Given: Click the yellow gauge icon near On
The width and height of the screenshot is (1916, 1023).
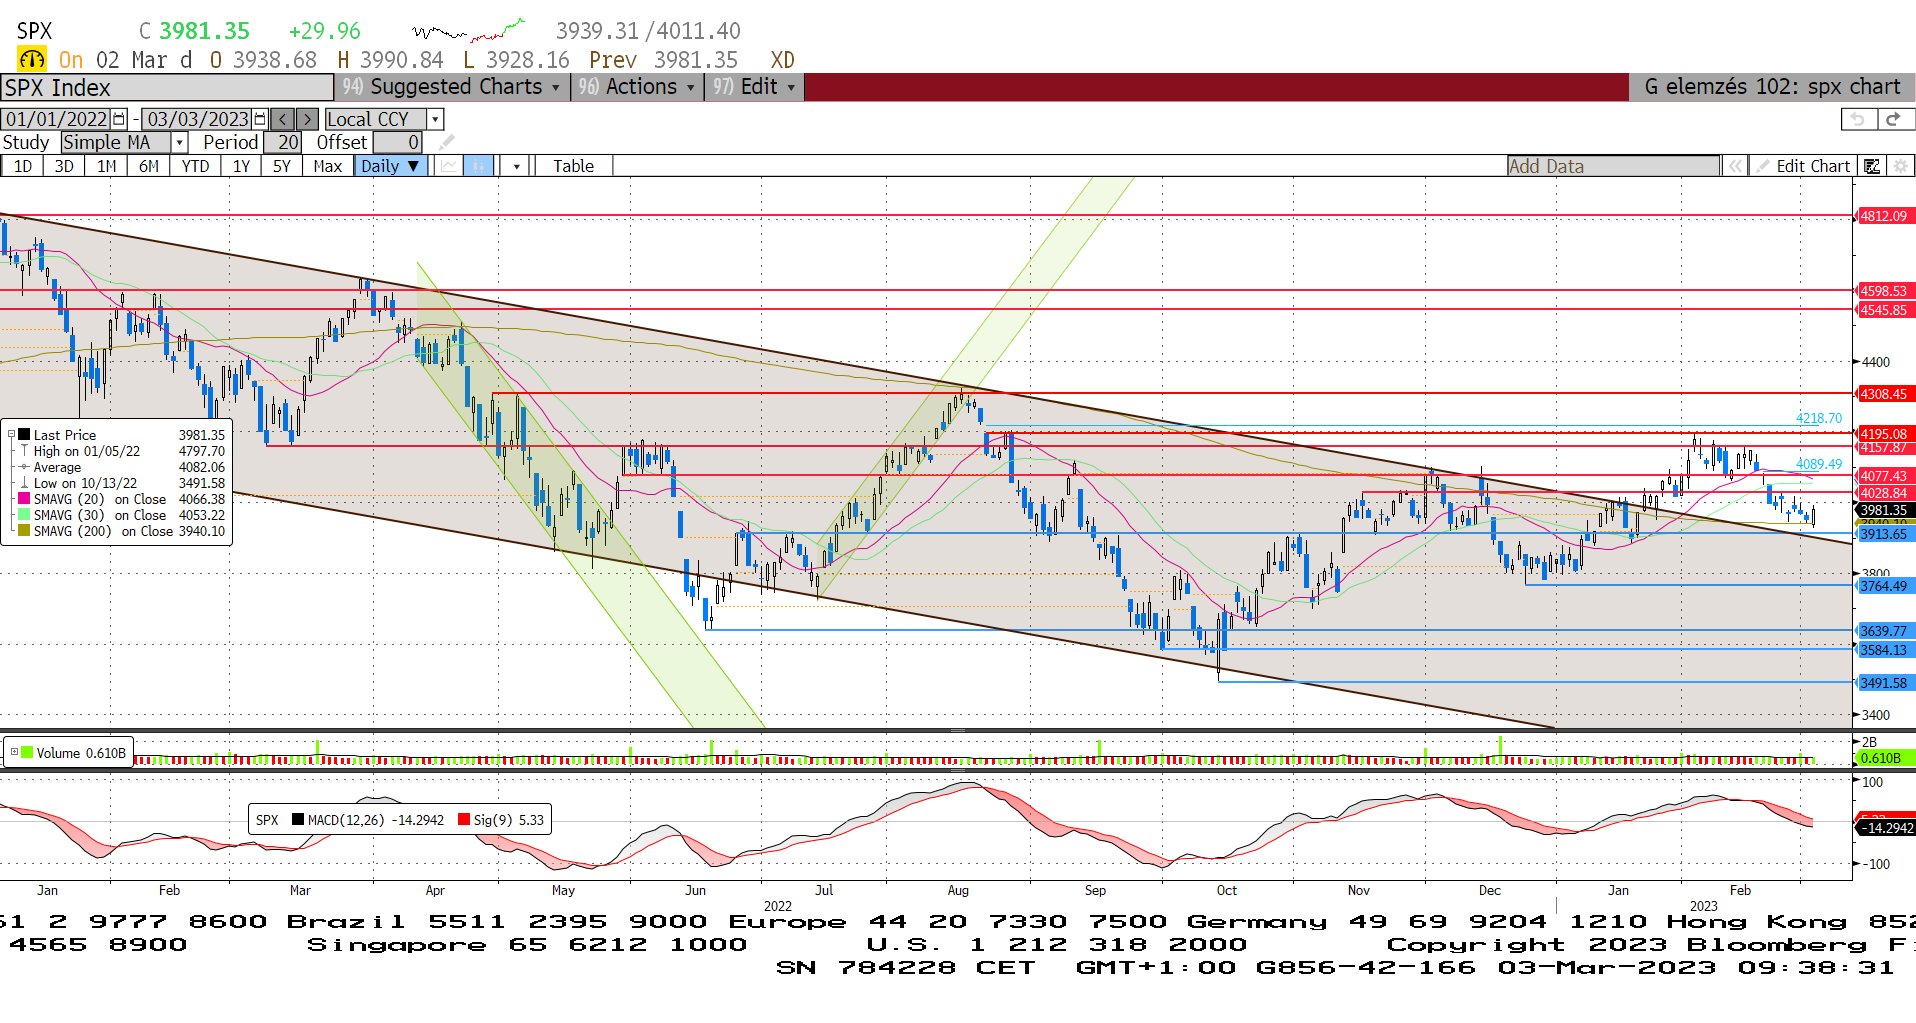Looking at the screenshot, I should pos(32,60).
